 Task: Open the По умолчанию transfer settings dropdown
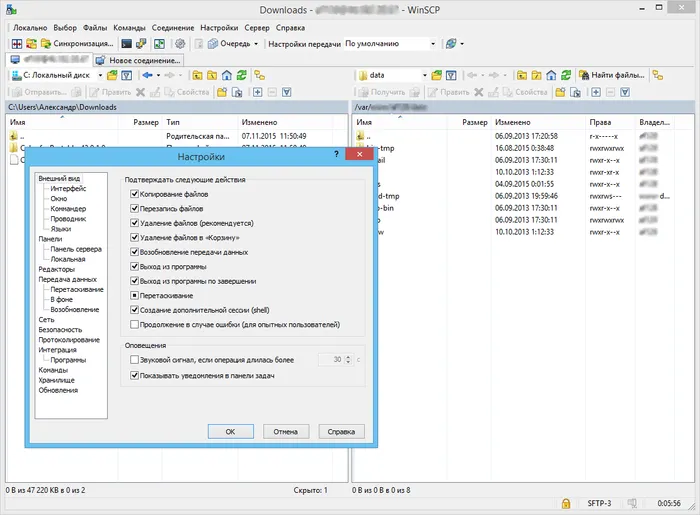(x=432, y=44)
